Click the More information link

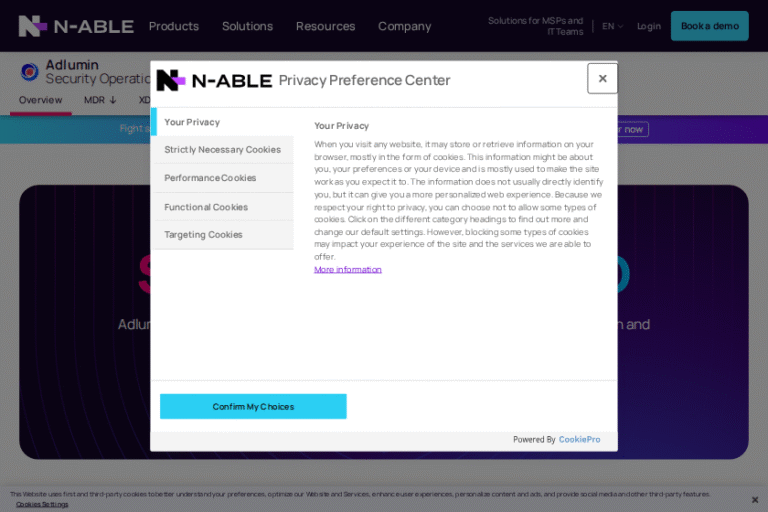348,270
